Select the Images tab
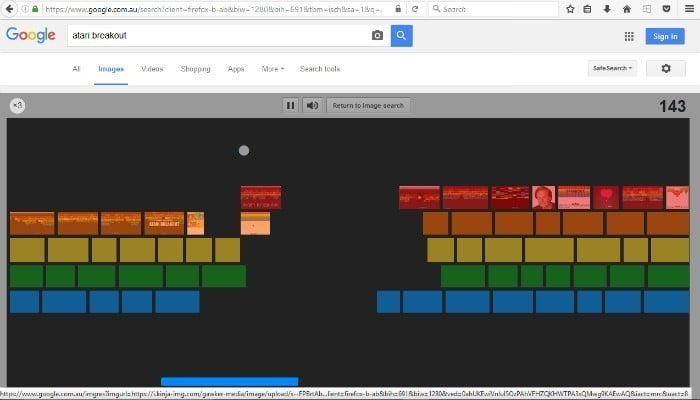 coord(111,69)
